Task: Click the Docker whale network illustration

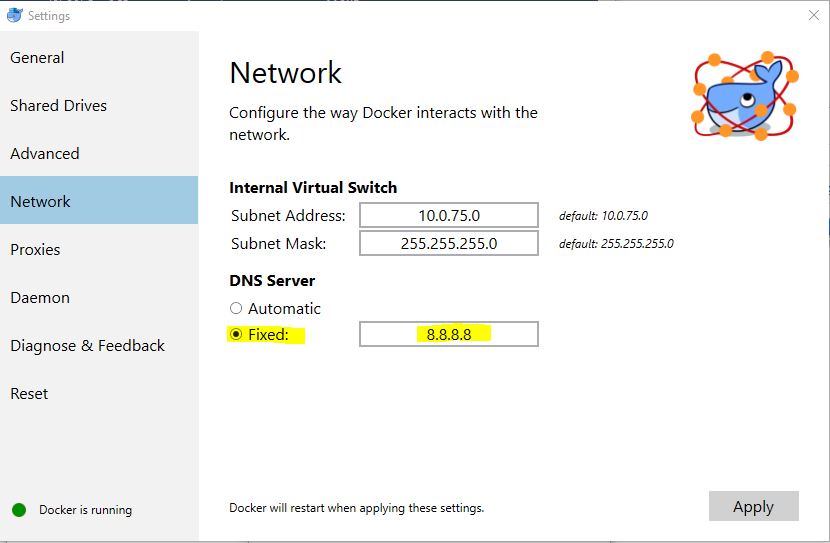Action: pos(745,96)
